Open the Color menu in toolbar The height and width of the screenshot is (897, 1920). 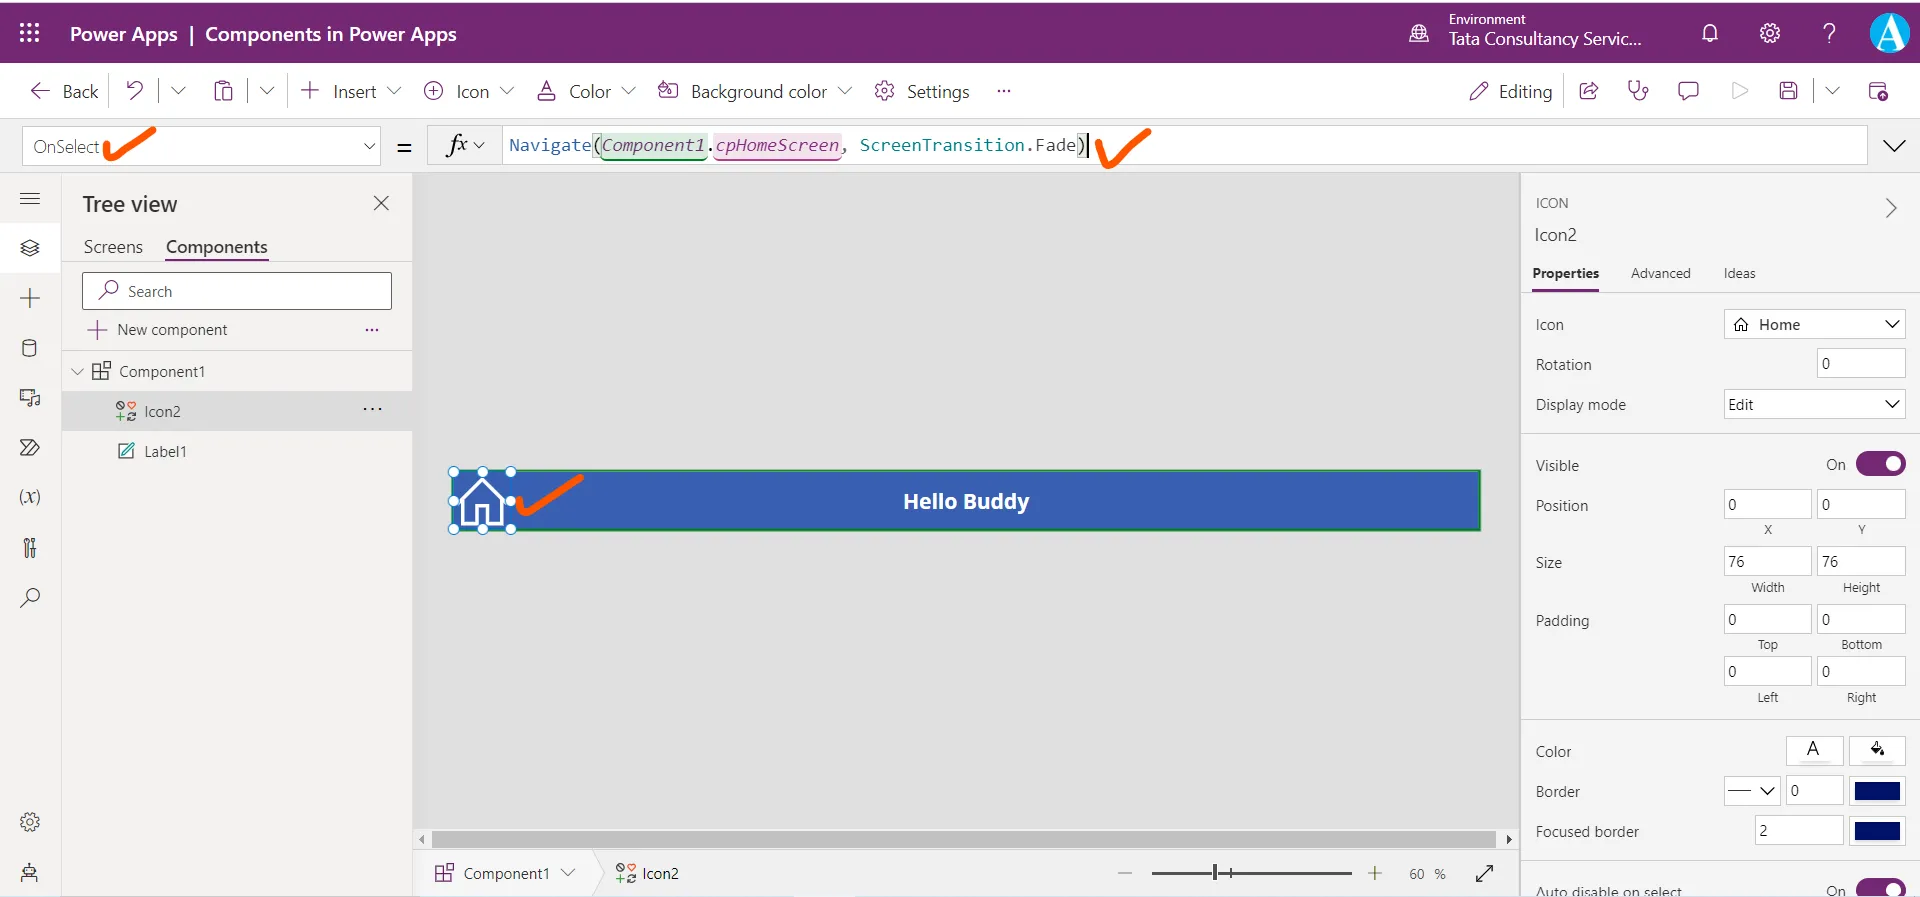tap(586, 91)
